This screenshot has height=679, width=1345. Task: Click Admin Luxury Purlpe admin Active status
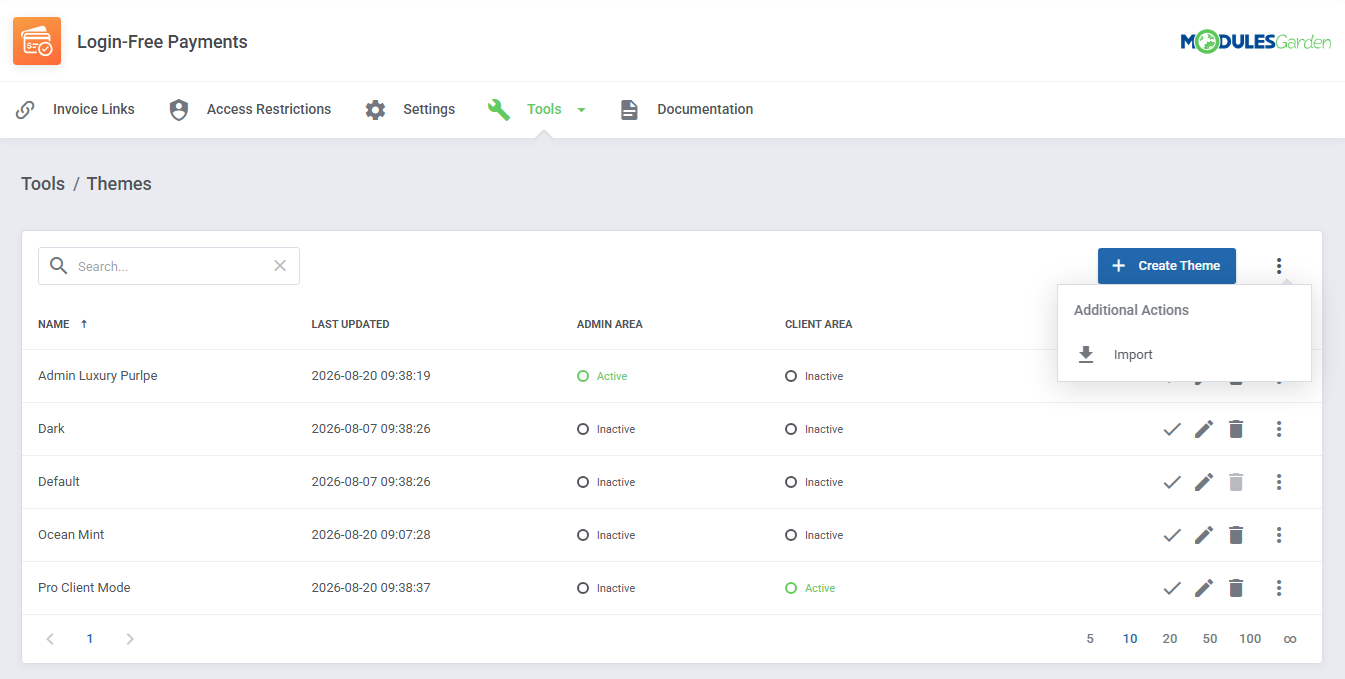[602, 376]
